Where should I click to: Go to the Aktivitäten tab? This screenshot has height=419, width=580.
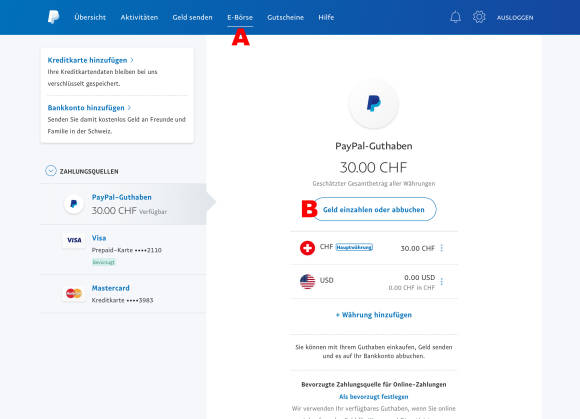139,17
